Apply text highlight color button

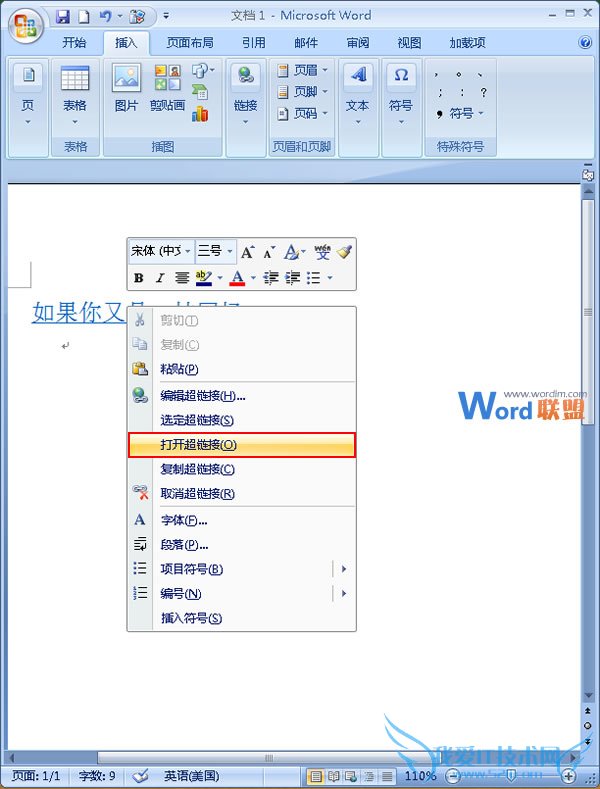tap(204, 277)
